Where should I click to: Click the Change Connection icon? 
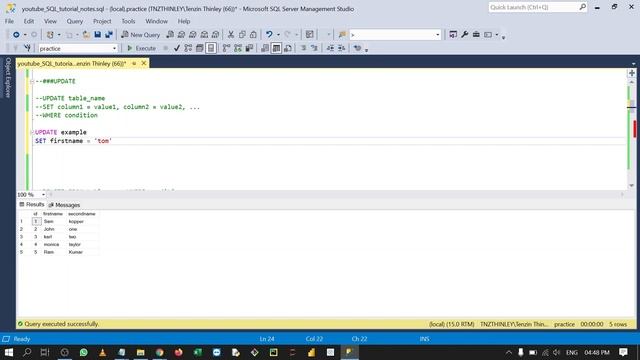point(27,48)
